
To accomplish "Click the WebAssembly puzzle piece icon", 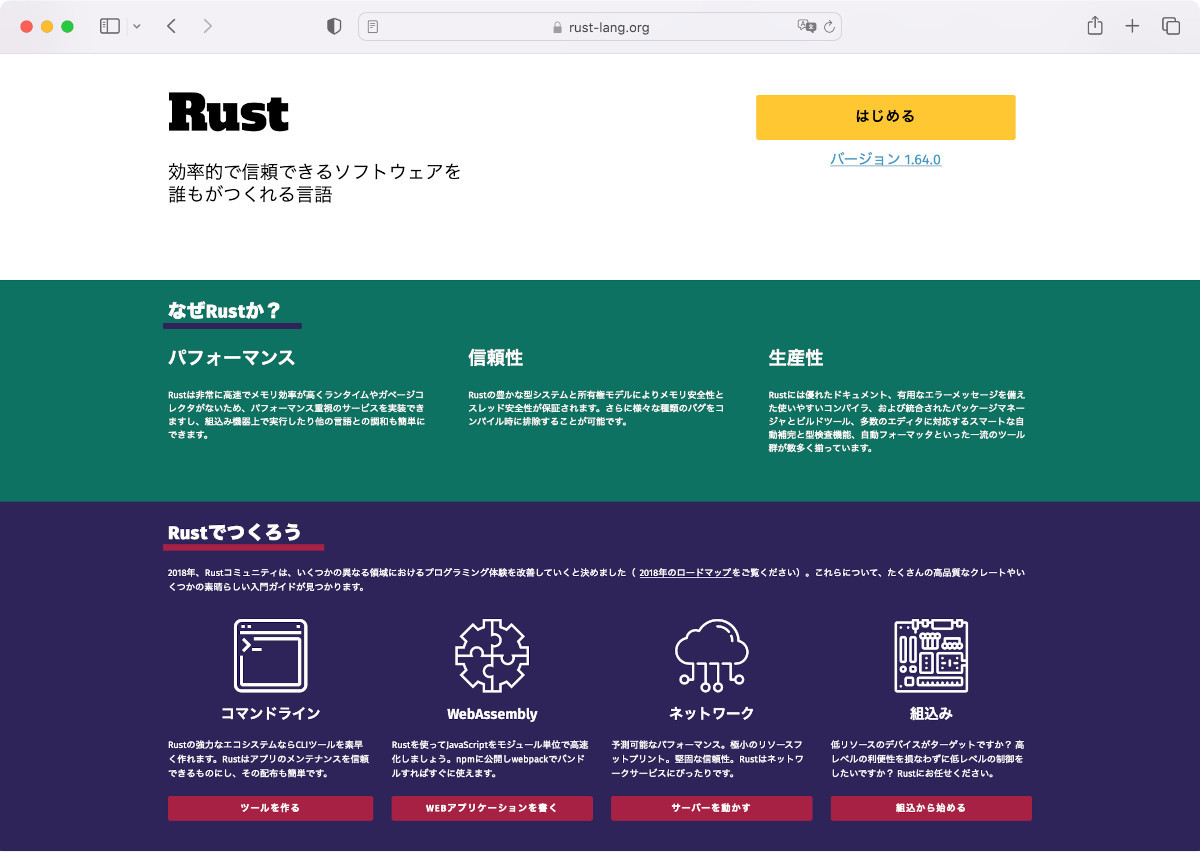I will pyautogui.click(x=492, y=656).
